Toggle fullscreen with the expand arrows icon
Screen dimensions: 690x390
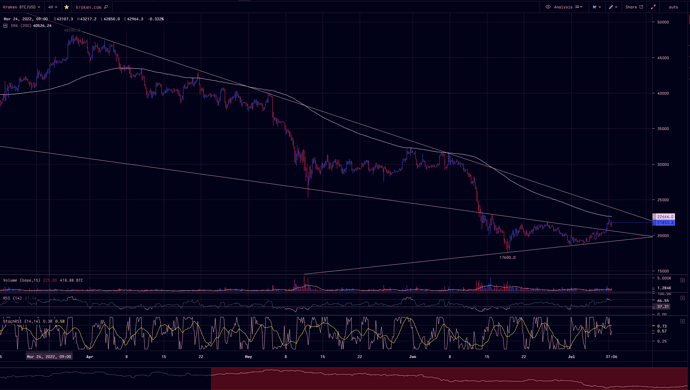point(653,7)
